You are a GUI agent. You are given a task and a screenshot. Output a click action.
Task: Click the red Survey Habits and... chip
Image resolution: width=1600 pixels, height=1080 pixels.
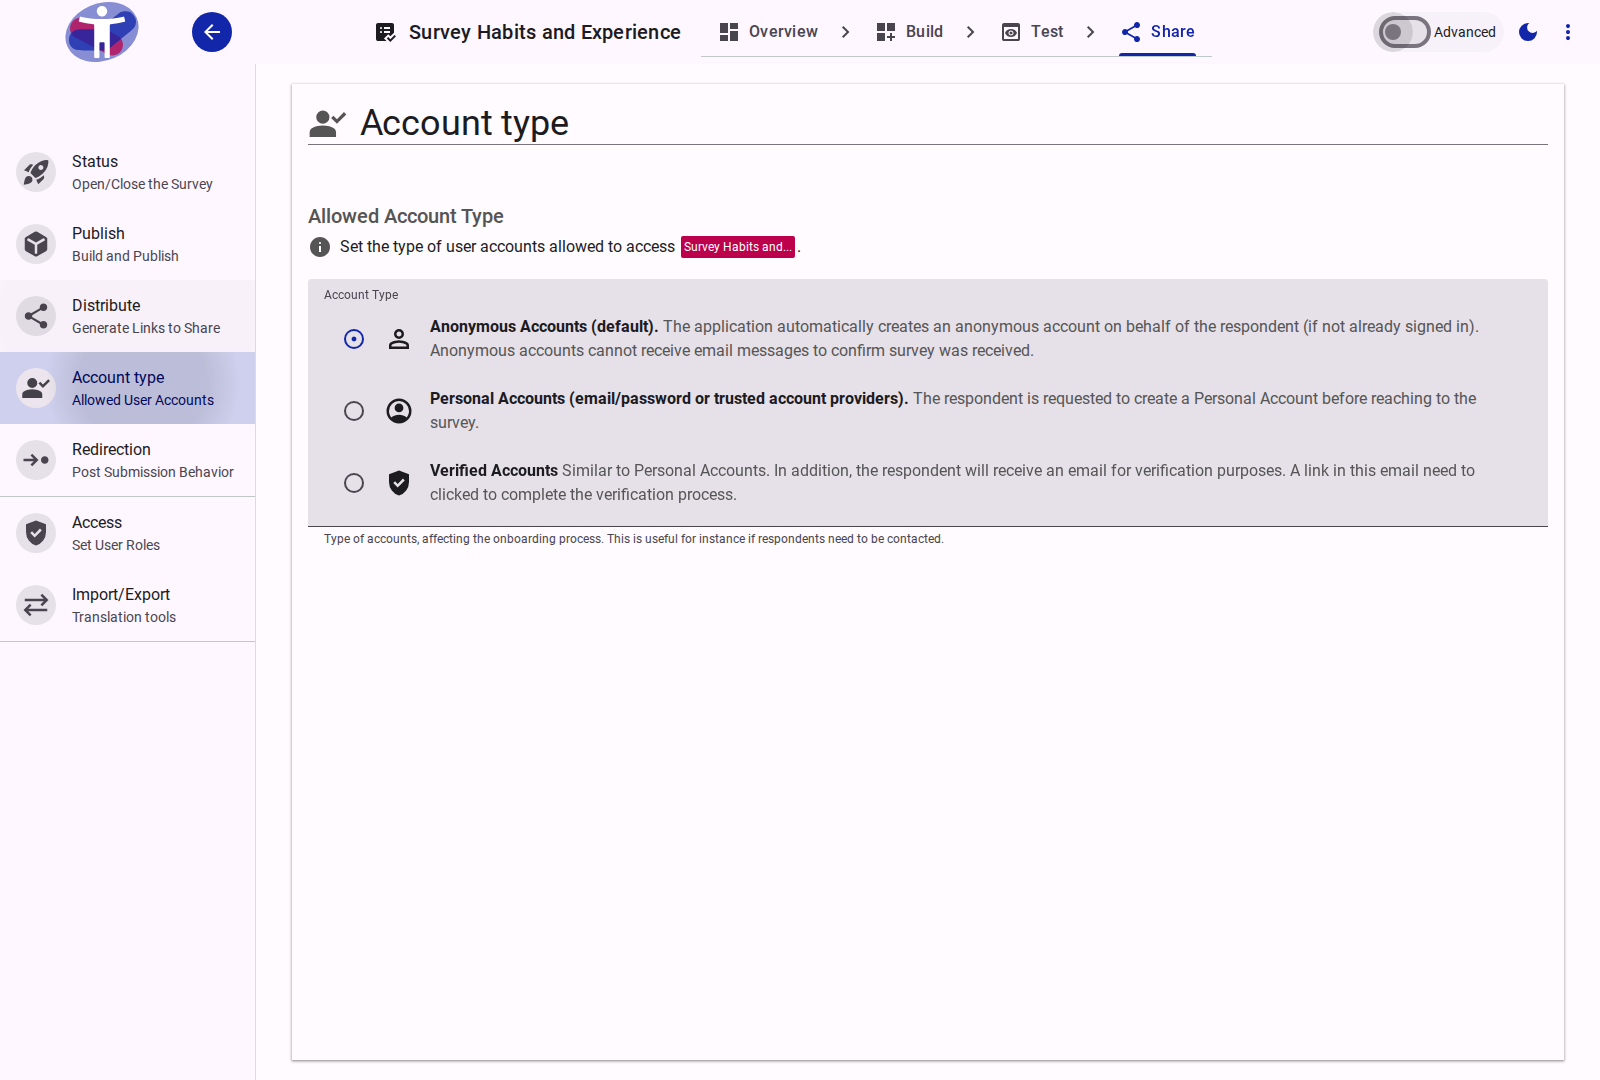[x=738, y=247]
